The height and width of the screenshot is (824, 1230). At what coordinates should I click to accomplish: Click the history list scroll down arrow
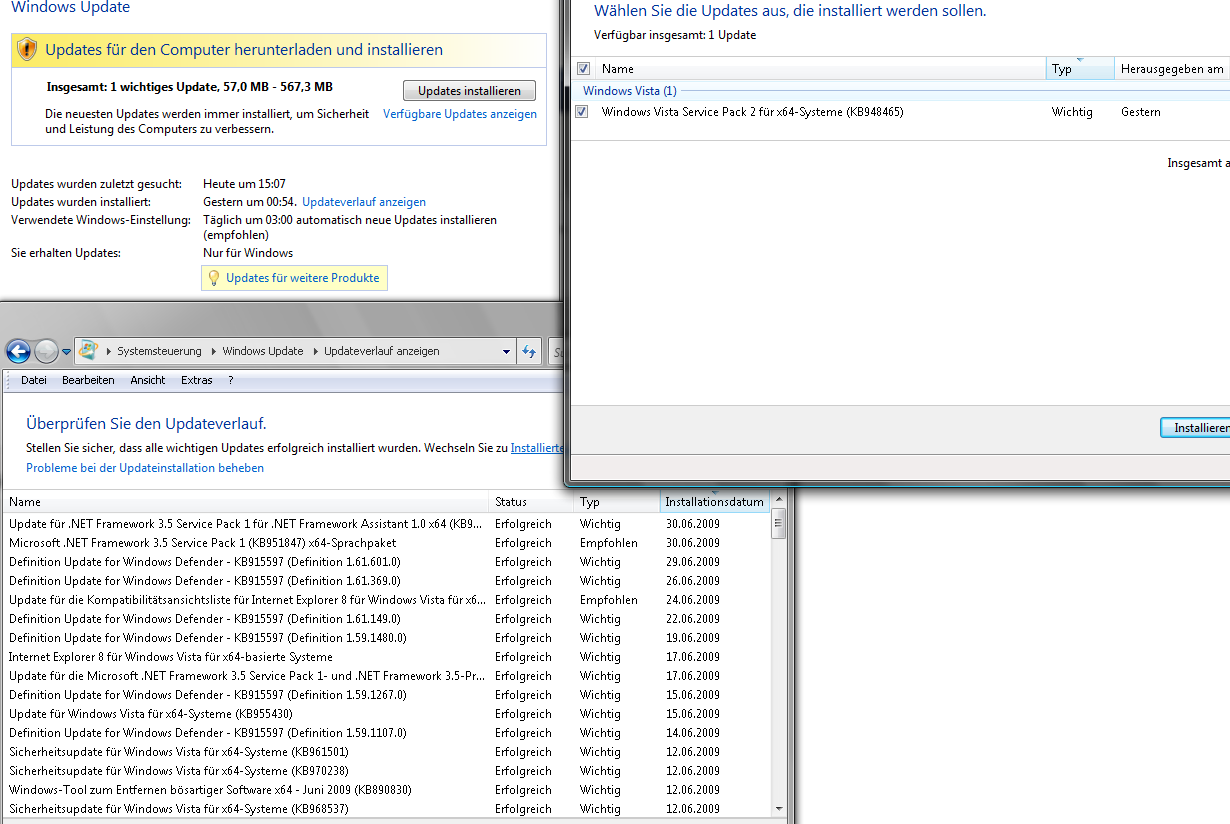point(779,808)
